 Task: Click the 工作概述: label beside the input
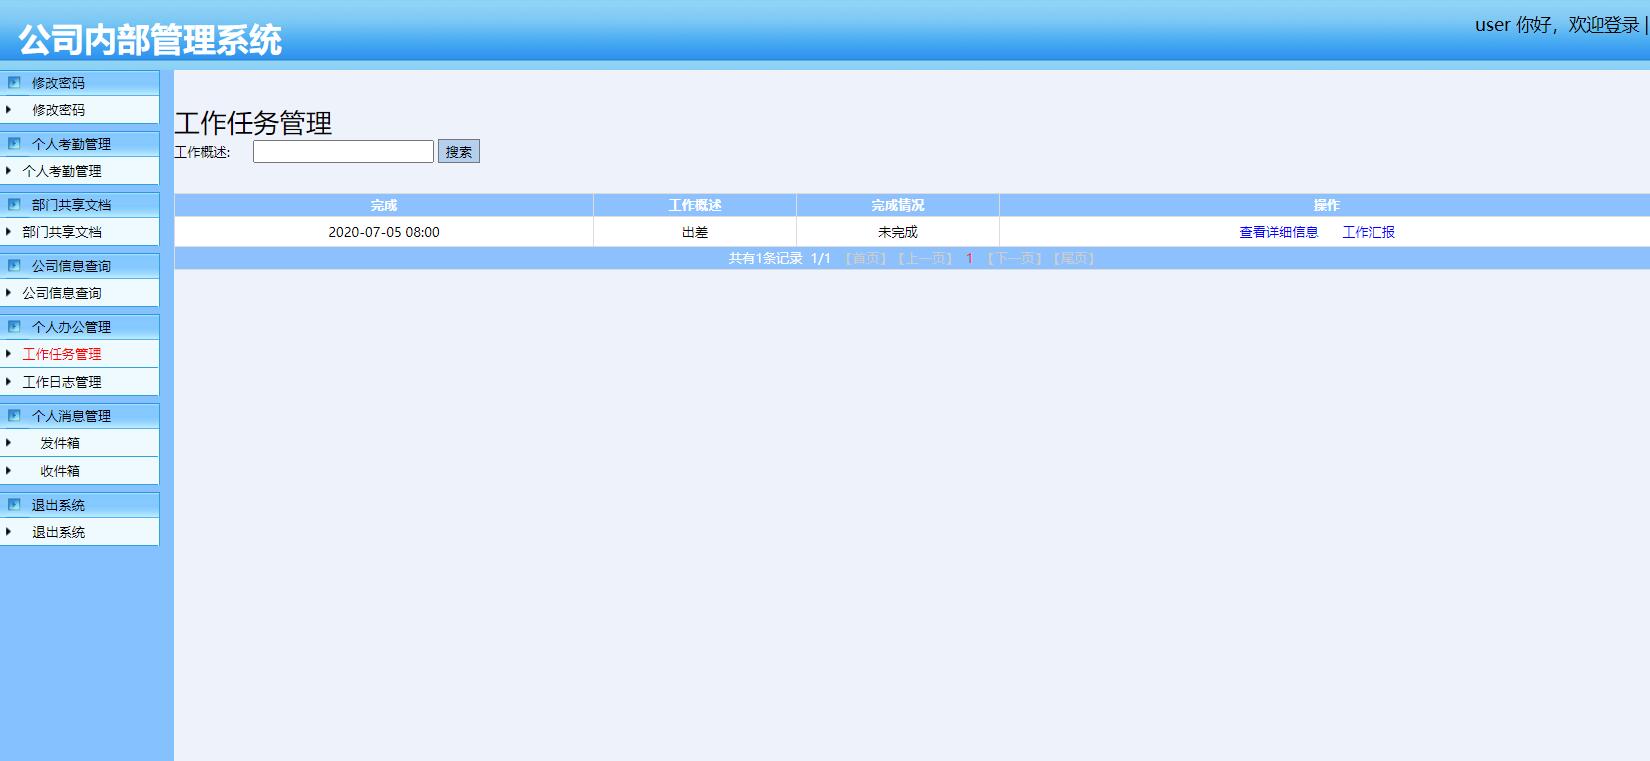tap(202, 152)
